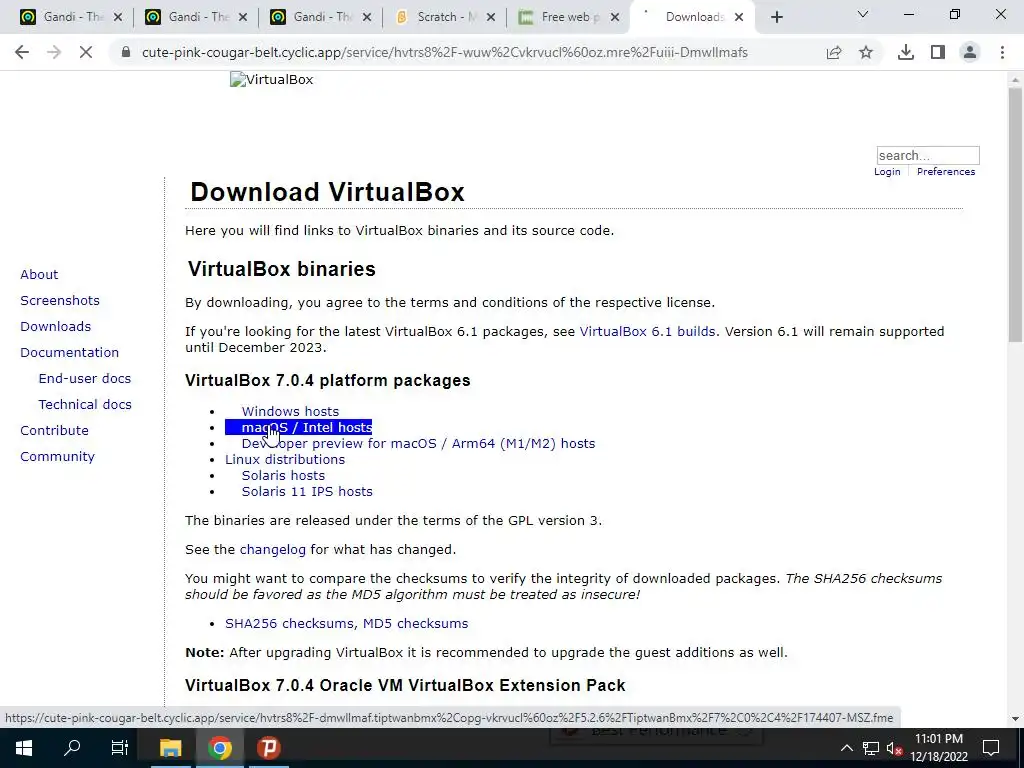This screenshot has height=768, width=1024.
Task: Switch to the first Gandi tab
Action: click(x=64, y=18)
